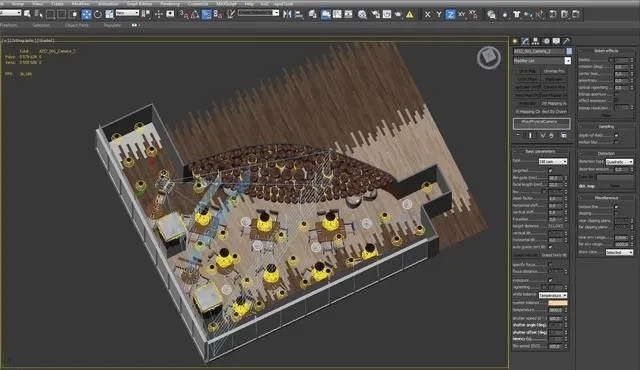Click the Pin Stack icon
The image size is (640, 370).
pyautogui.click(x=518, y=135)
